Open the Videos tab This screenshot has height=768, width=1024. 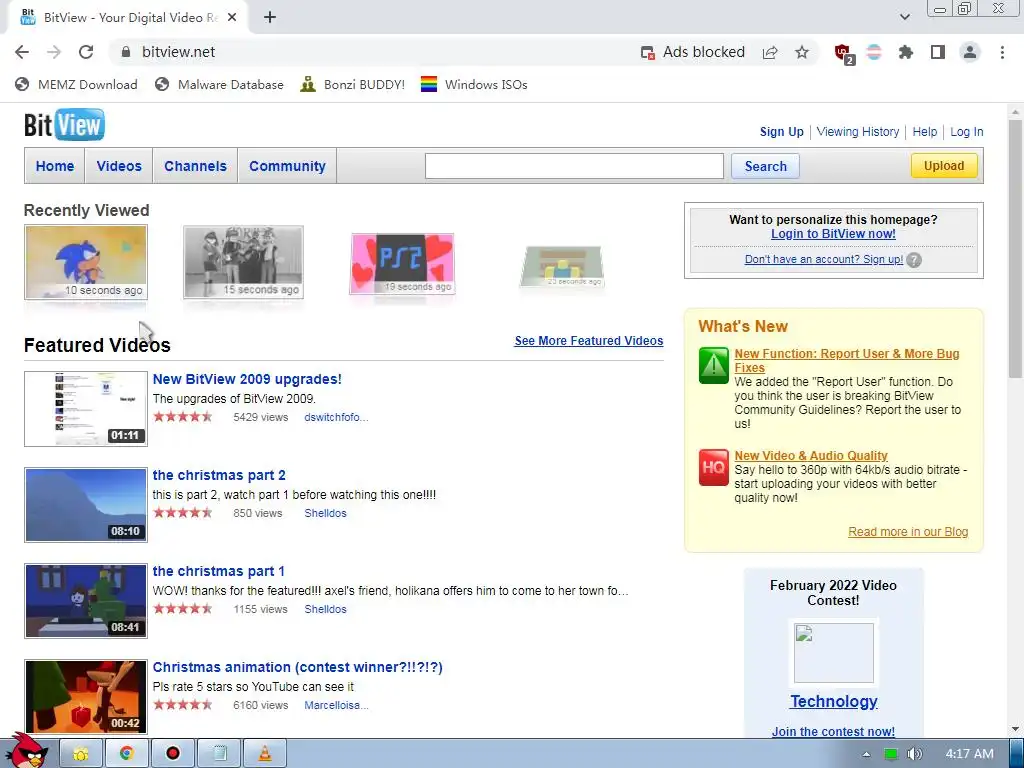pos(119,166)
